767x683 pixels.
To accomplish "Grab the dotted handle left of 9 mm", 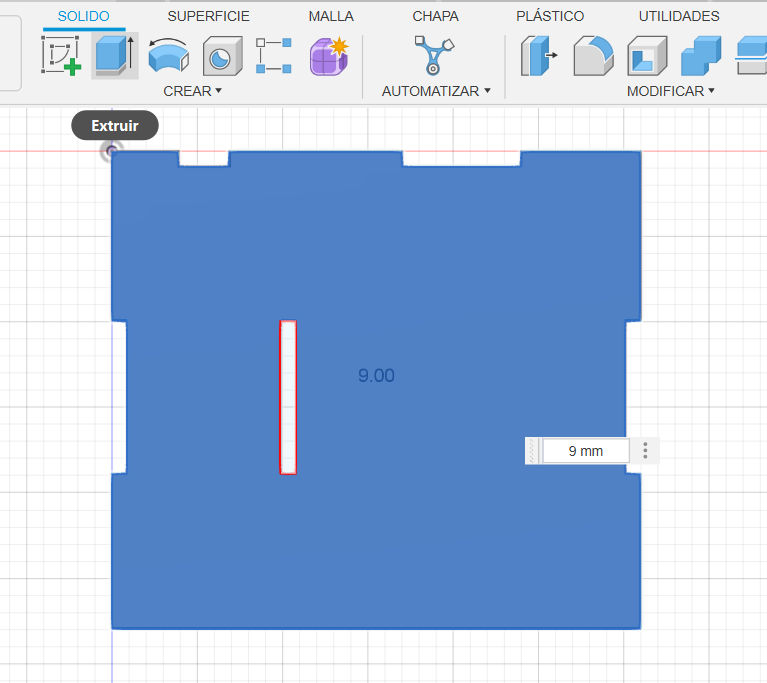I will pos(532,451).
